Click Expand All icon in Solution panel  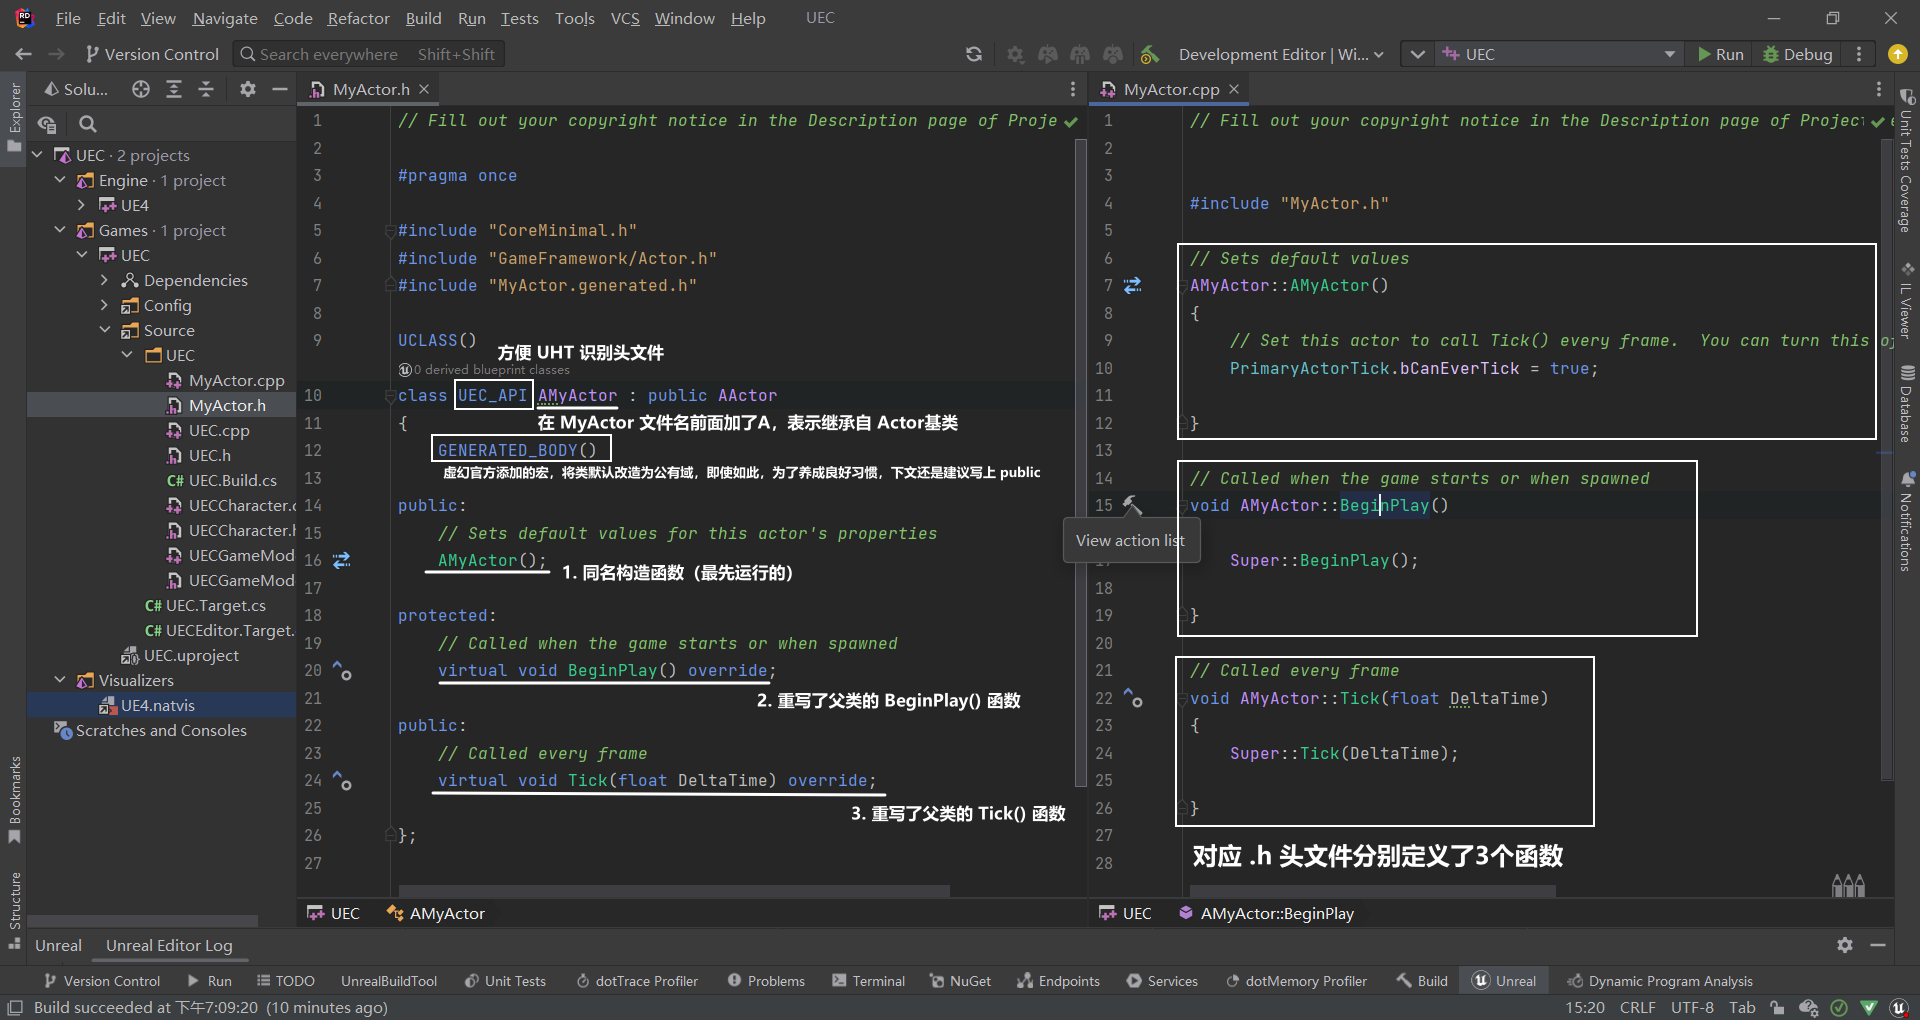[x=174, y=89]
